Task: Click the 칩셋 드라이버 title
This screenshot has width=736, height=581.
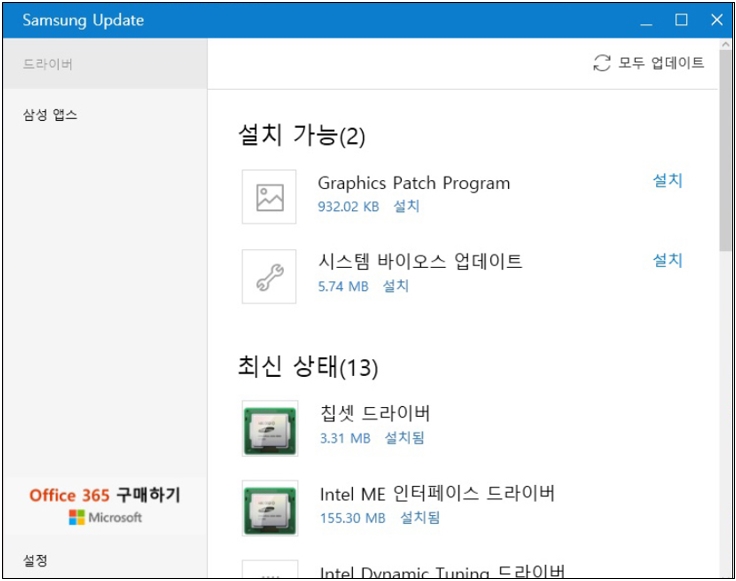Action: tap(375, 413)
